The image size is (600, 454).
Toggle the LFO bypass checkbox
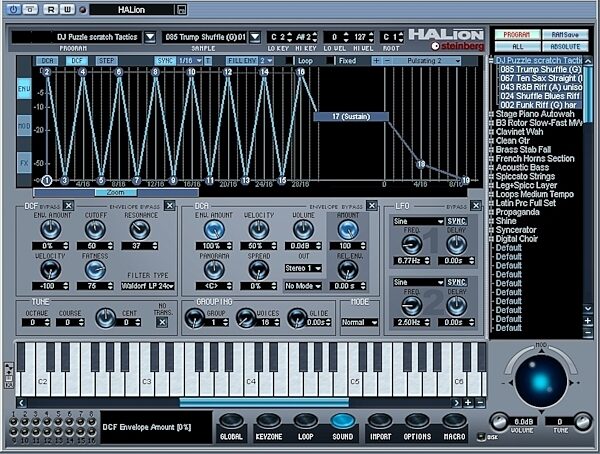pyautogui.click(x=476, y=206)
